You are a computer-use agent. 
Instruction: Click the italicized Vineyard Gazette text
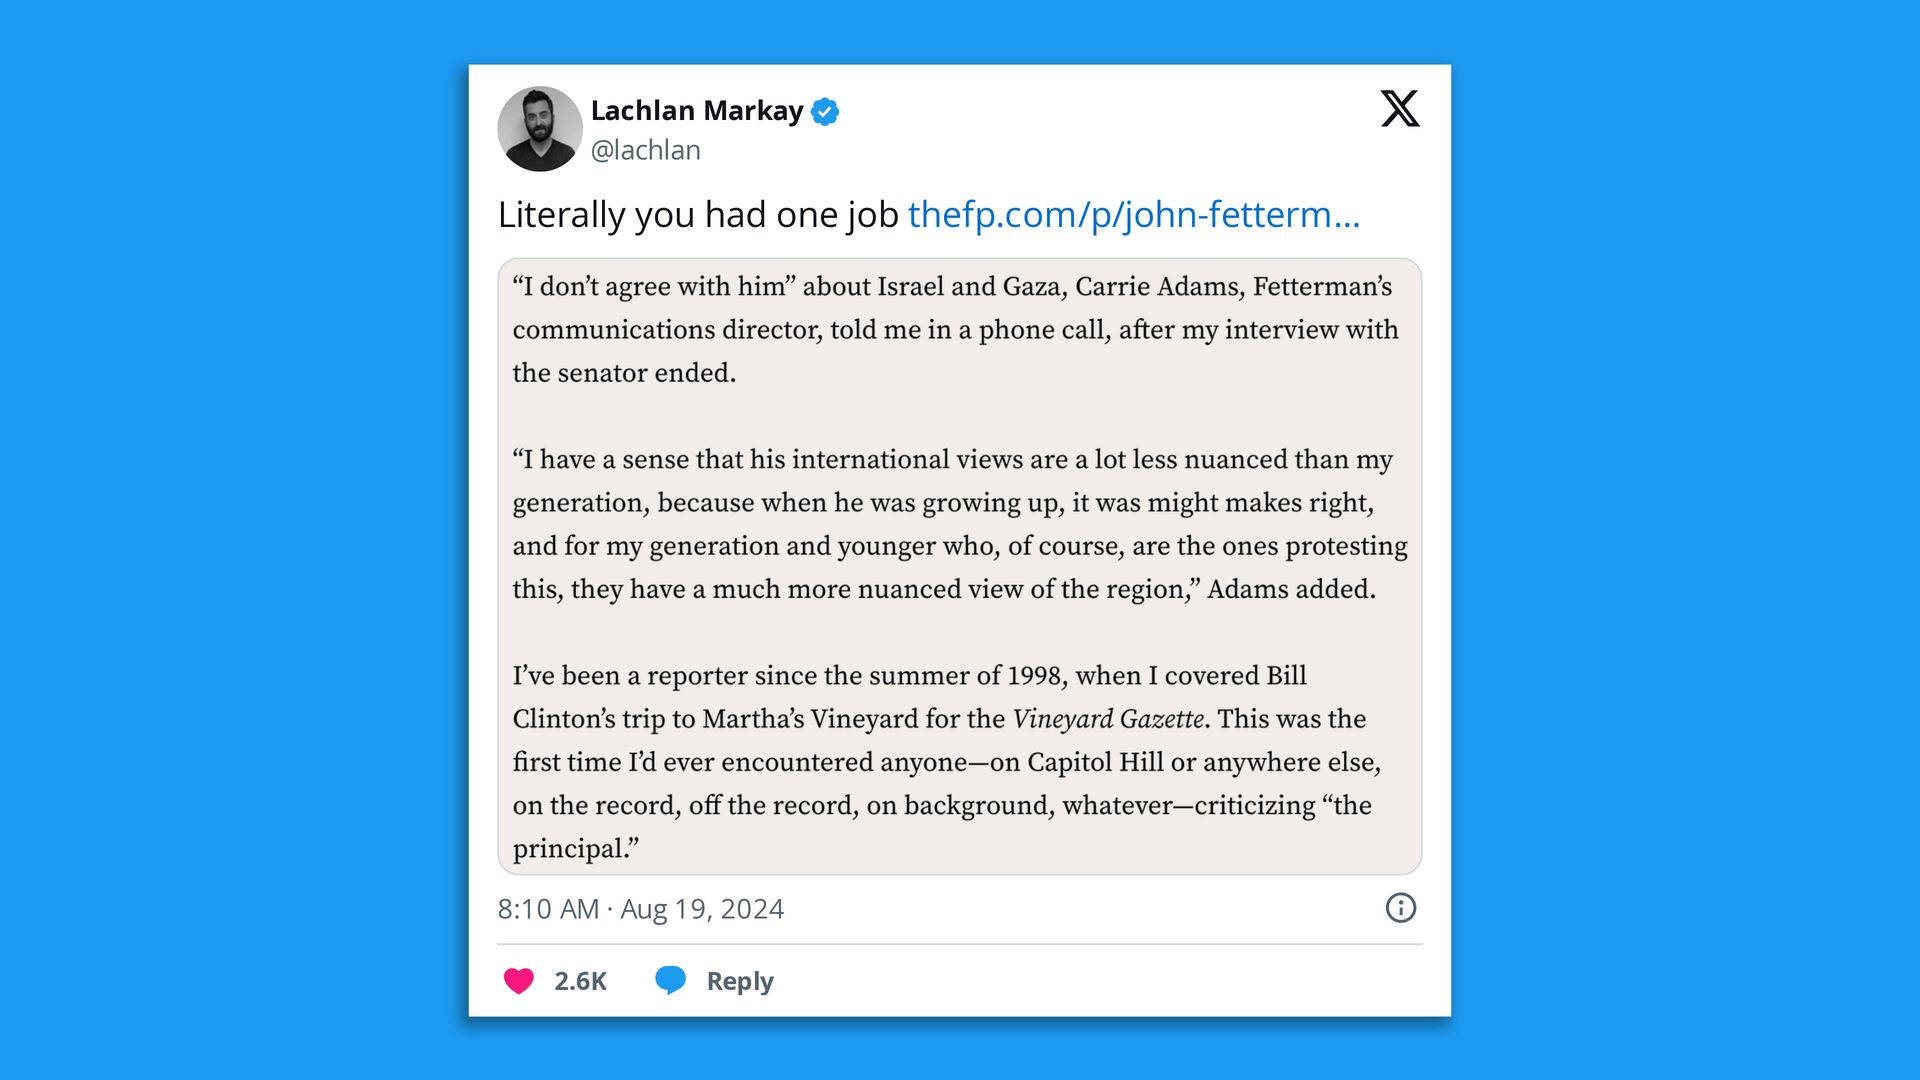click(1106, 718)
